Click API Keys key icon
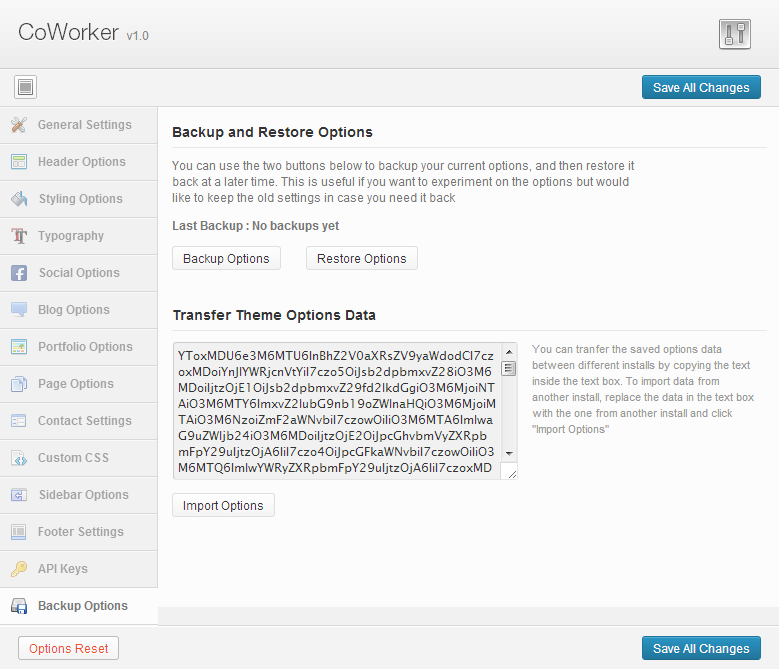This screenshot has height=669, width=779. pyautogui.click(x=19, y=569)
